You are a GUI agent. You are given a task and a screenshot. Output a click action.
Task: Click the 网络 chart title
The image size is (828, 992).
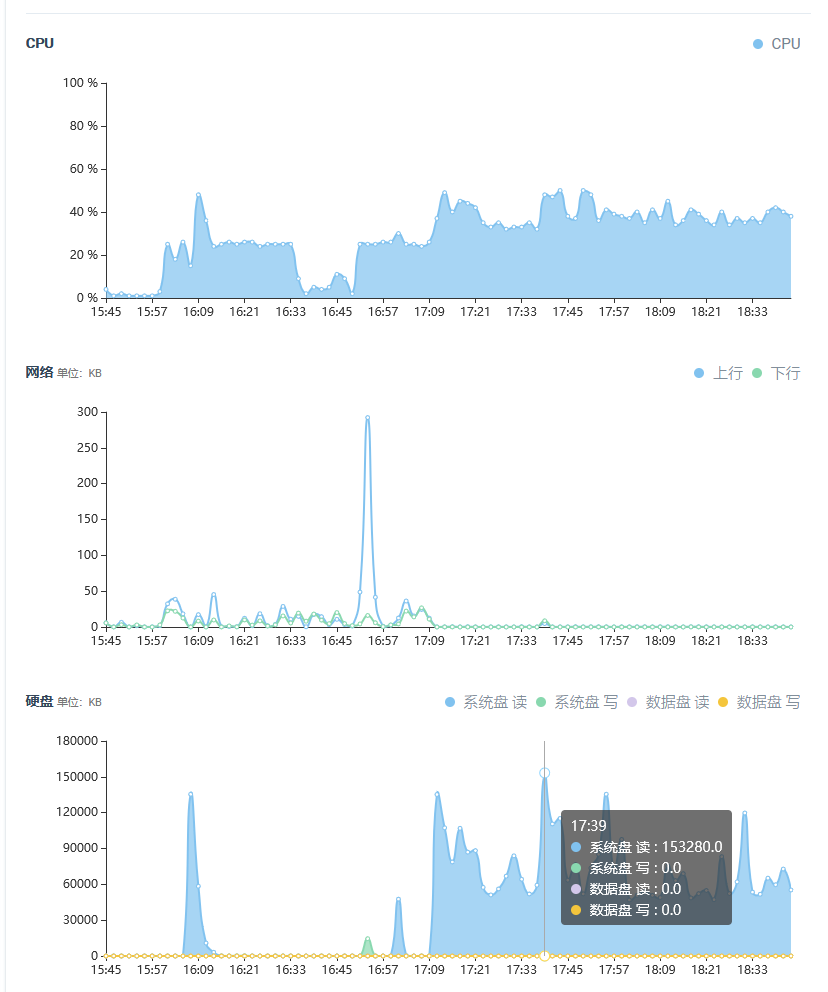pyautogui.click(x=39, y=372)
